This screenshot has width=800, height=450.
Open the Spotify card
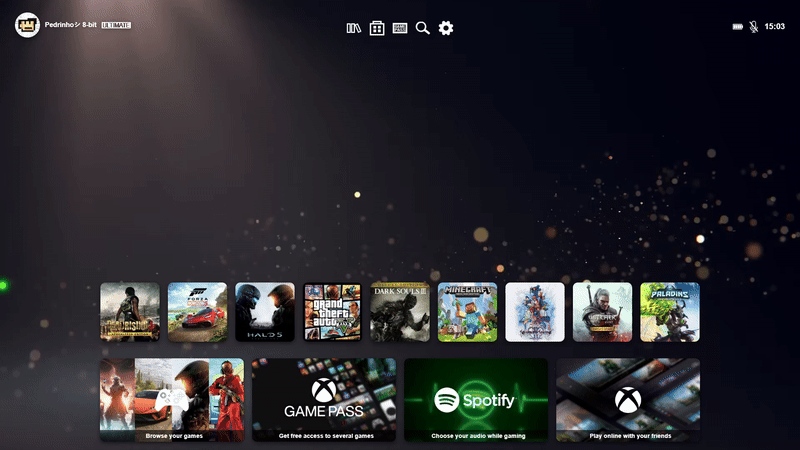[x=476, y=400]
